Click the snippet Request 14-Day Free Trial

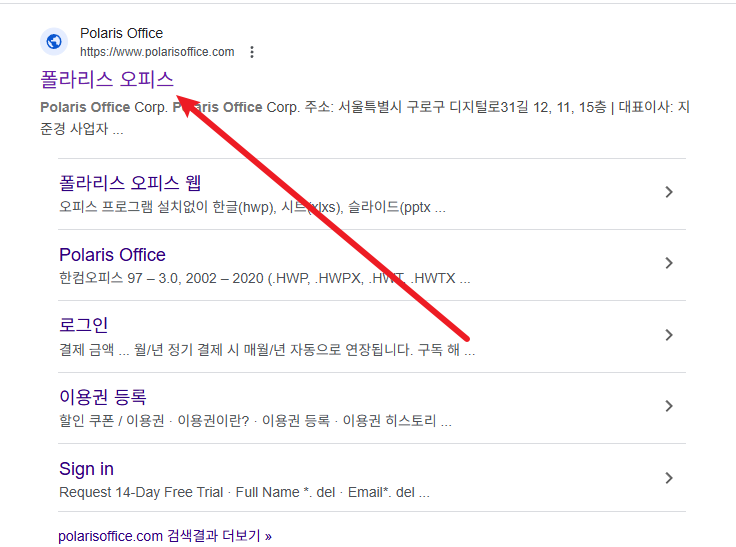[x=245, y=492]
